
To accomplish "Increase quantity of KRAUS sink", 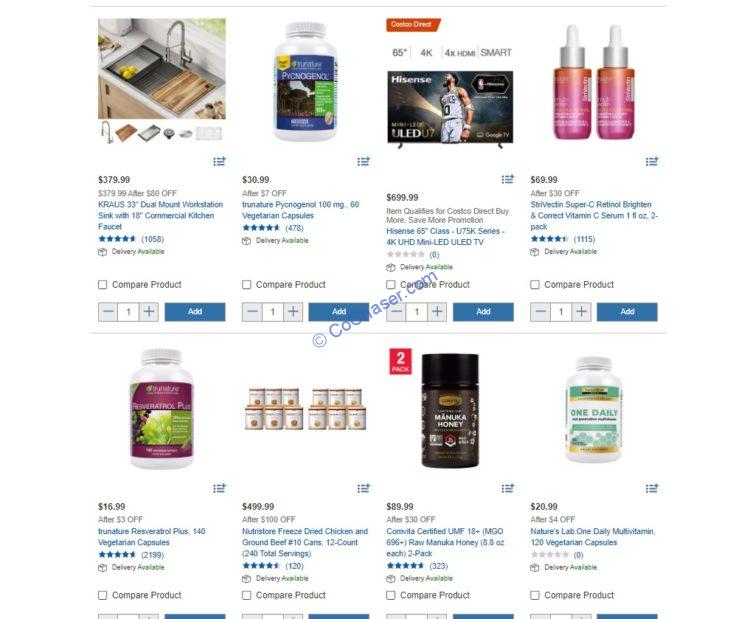I will (x=149, y=312).
